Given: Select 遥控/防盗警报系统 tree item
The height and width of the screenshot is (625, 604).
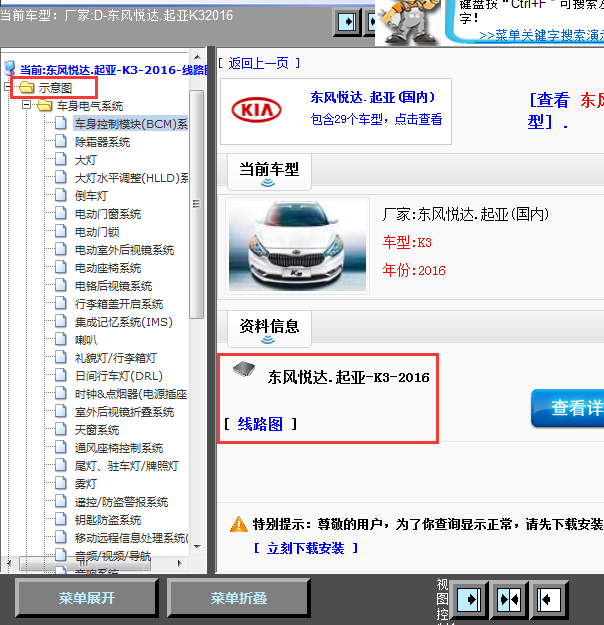Looking at the screenshot, I should click(x=121, y=501).
